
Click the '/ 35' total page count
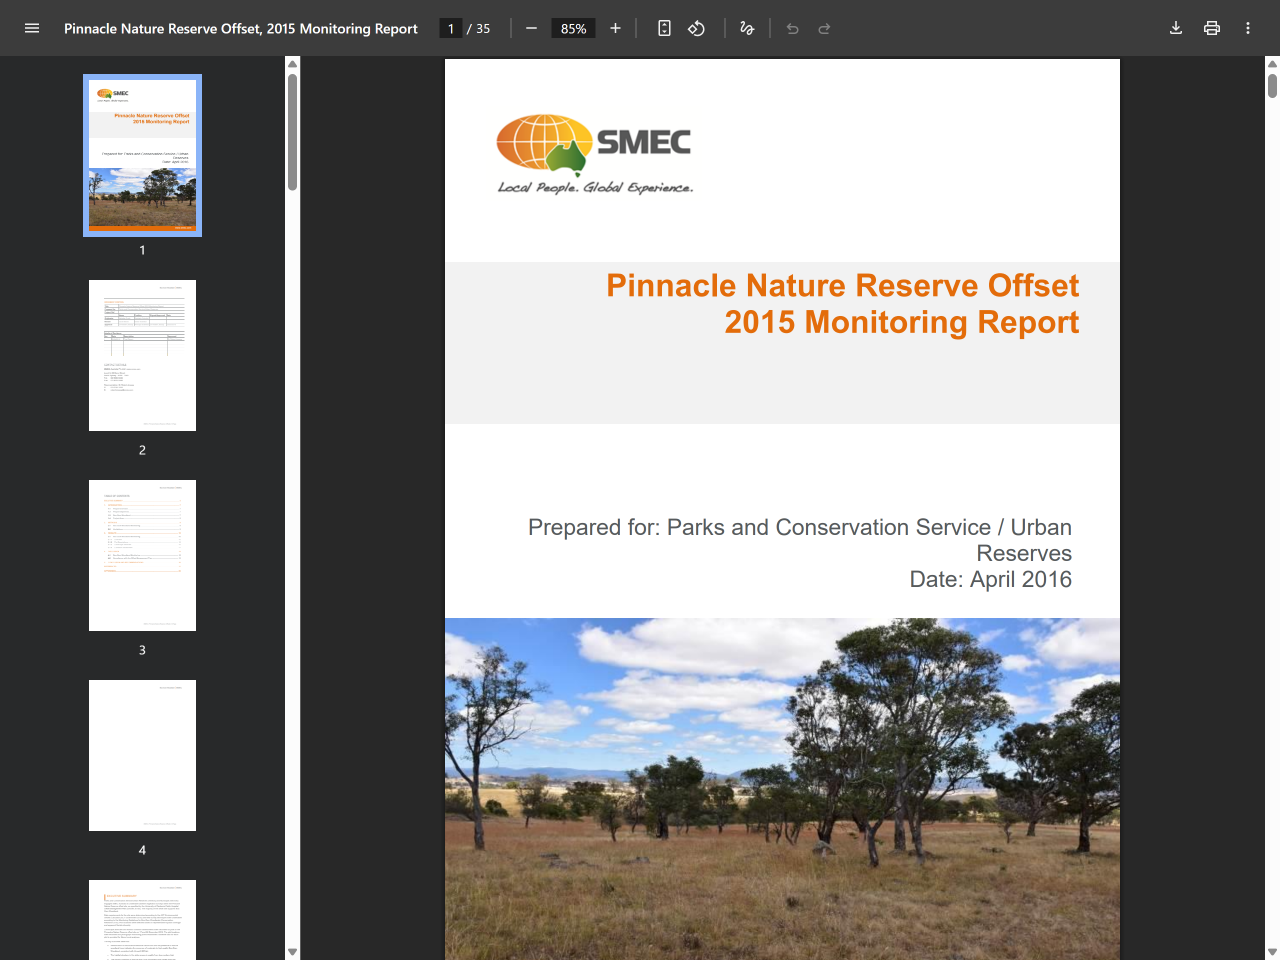coord(479,29)
